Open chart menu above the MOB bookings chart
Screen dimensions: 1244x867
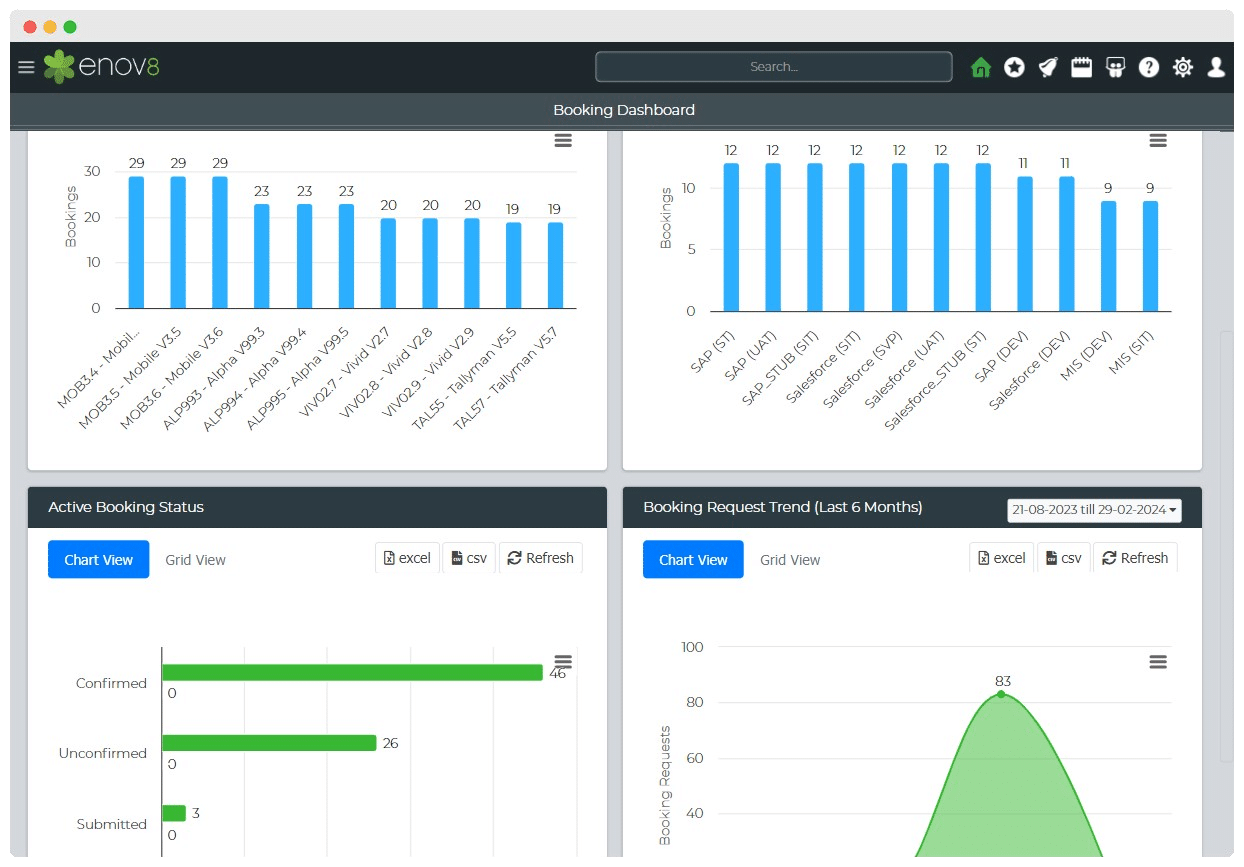coord(563,141)
